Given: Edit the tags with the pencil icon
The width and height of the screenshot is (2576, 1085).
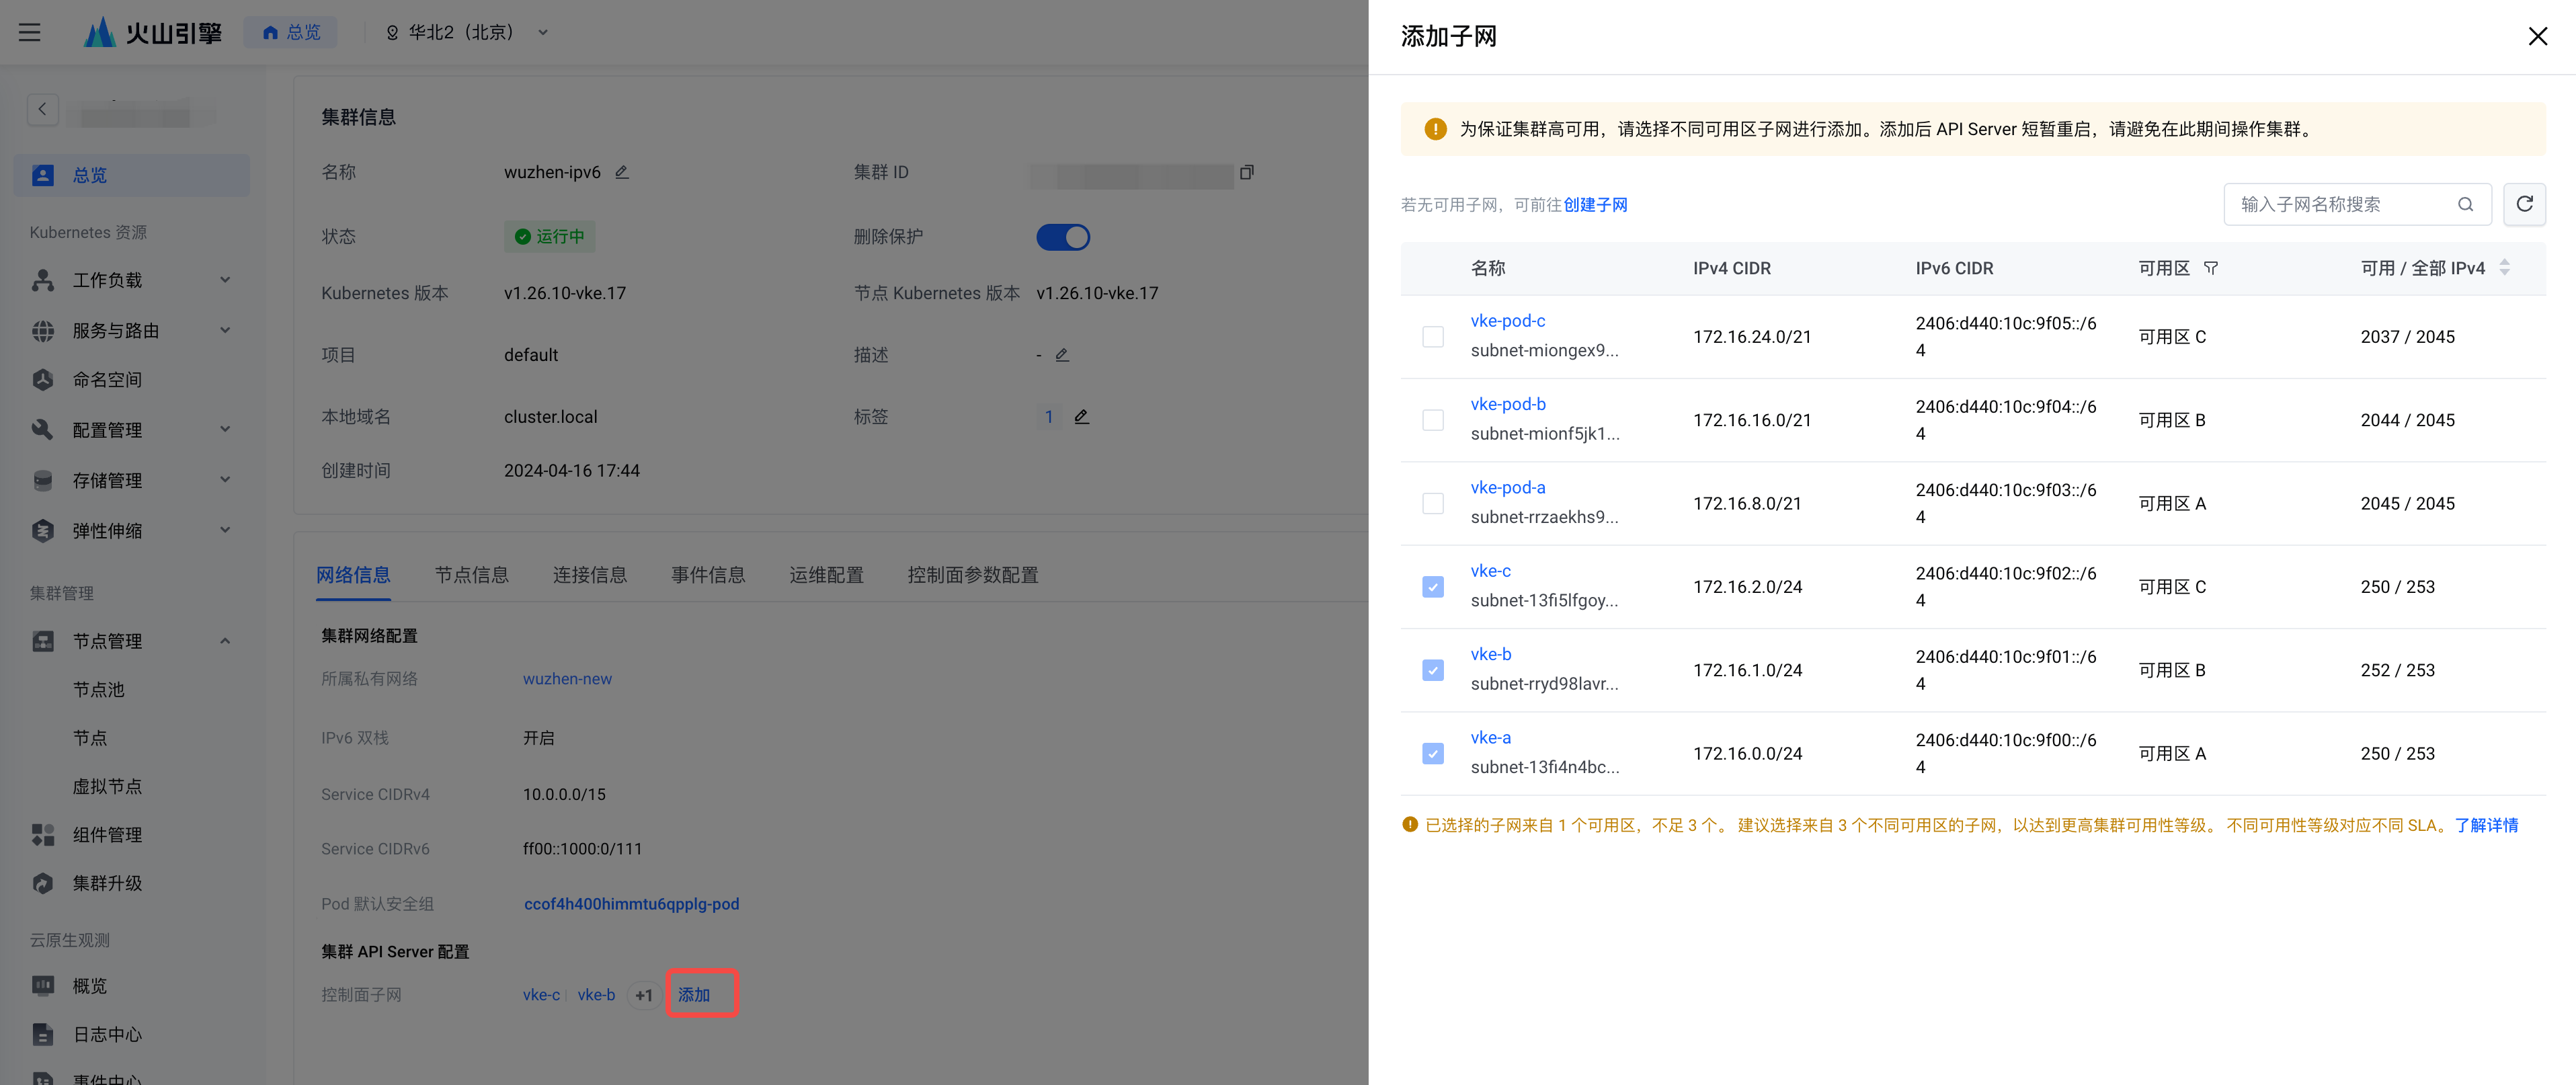Looking at the screenshot, I should (x=1081, y=417).
